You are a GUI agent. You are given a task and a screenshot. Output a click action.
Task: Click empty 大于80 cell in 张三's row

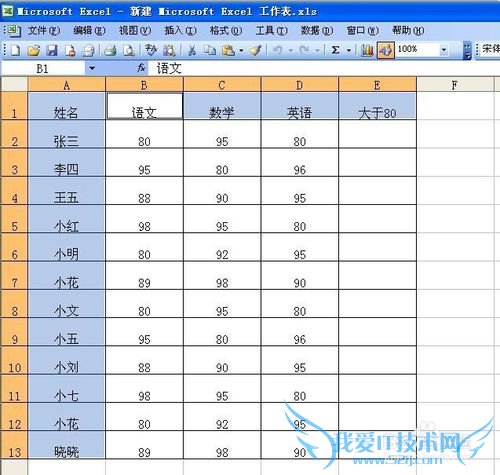point(377,134)
